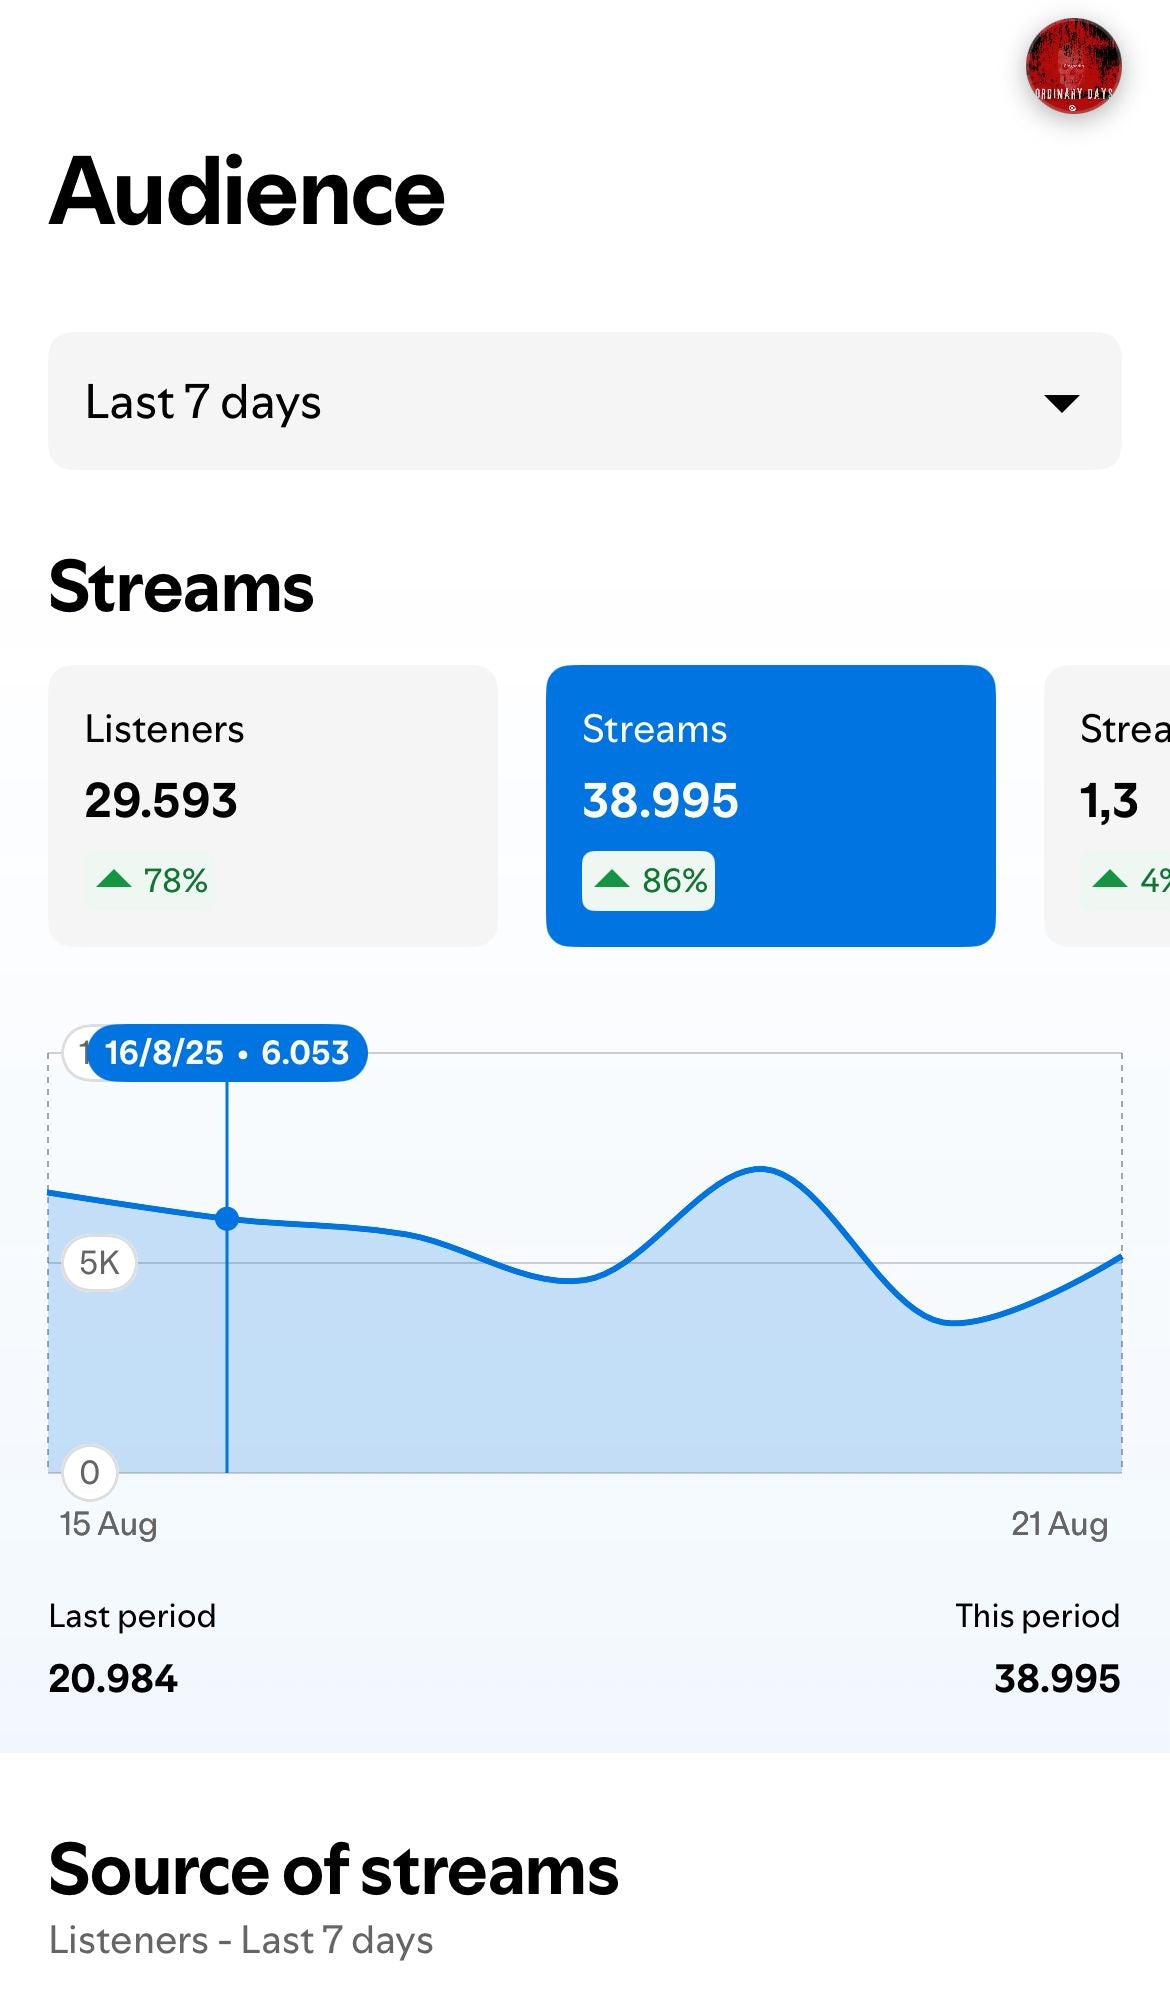Click green up arrow in Listeners card
Image resolution: width=1170 pixels, height=2014 pixels.
click(114, 880)
